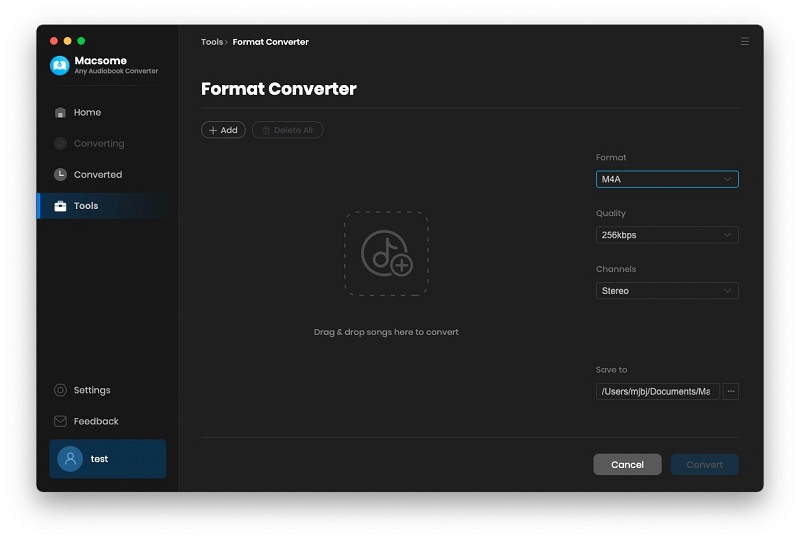Open the Quality dropdown showing 256kbps
This screenshot has height=540, width=800.
point(667,235)
